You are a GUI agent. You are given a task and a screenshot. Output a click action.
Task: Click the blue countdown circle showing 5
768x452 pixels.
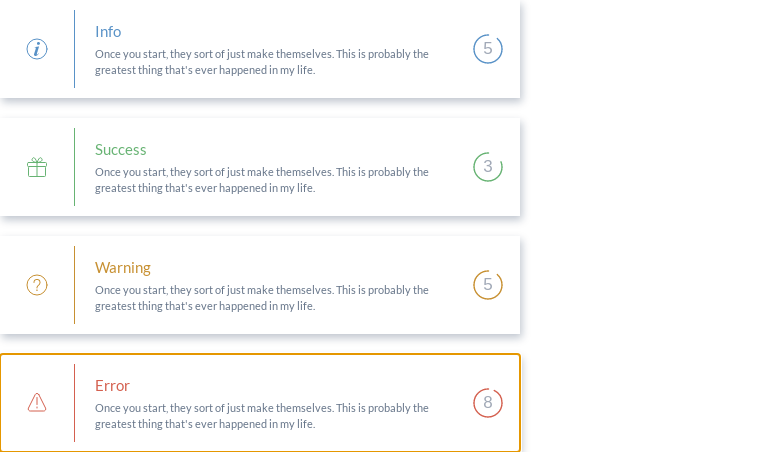point(488,49)
